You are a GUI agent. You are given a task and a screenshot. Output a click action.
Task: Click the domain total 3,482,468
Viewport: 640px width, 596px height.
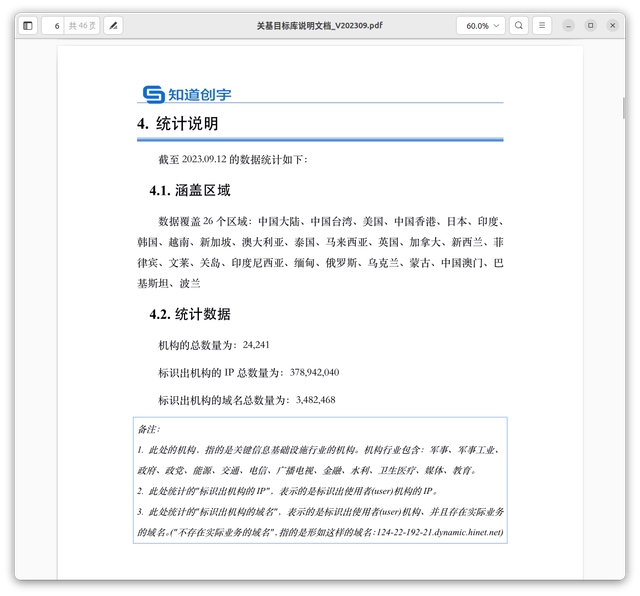coord(315,399)
